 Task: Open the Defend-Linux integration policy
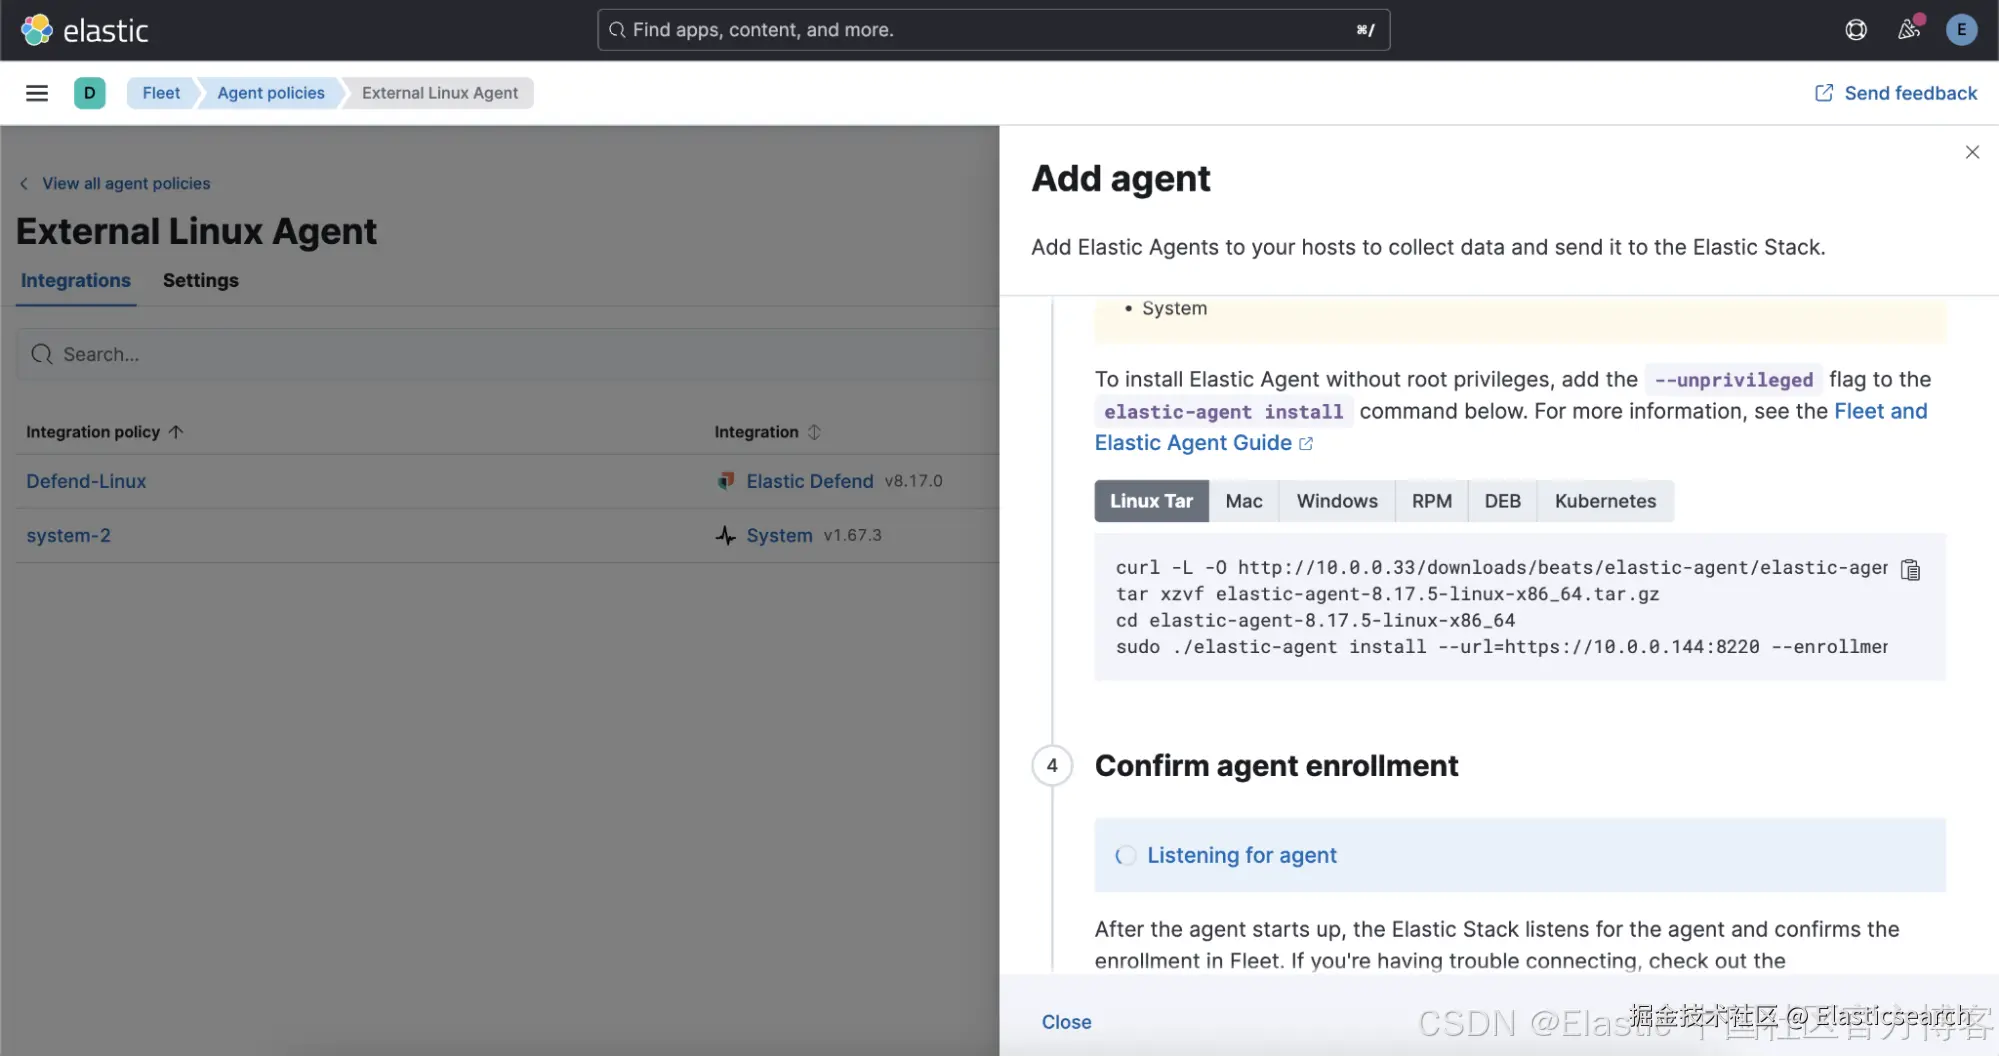(86, 481)
